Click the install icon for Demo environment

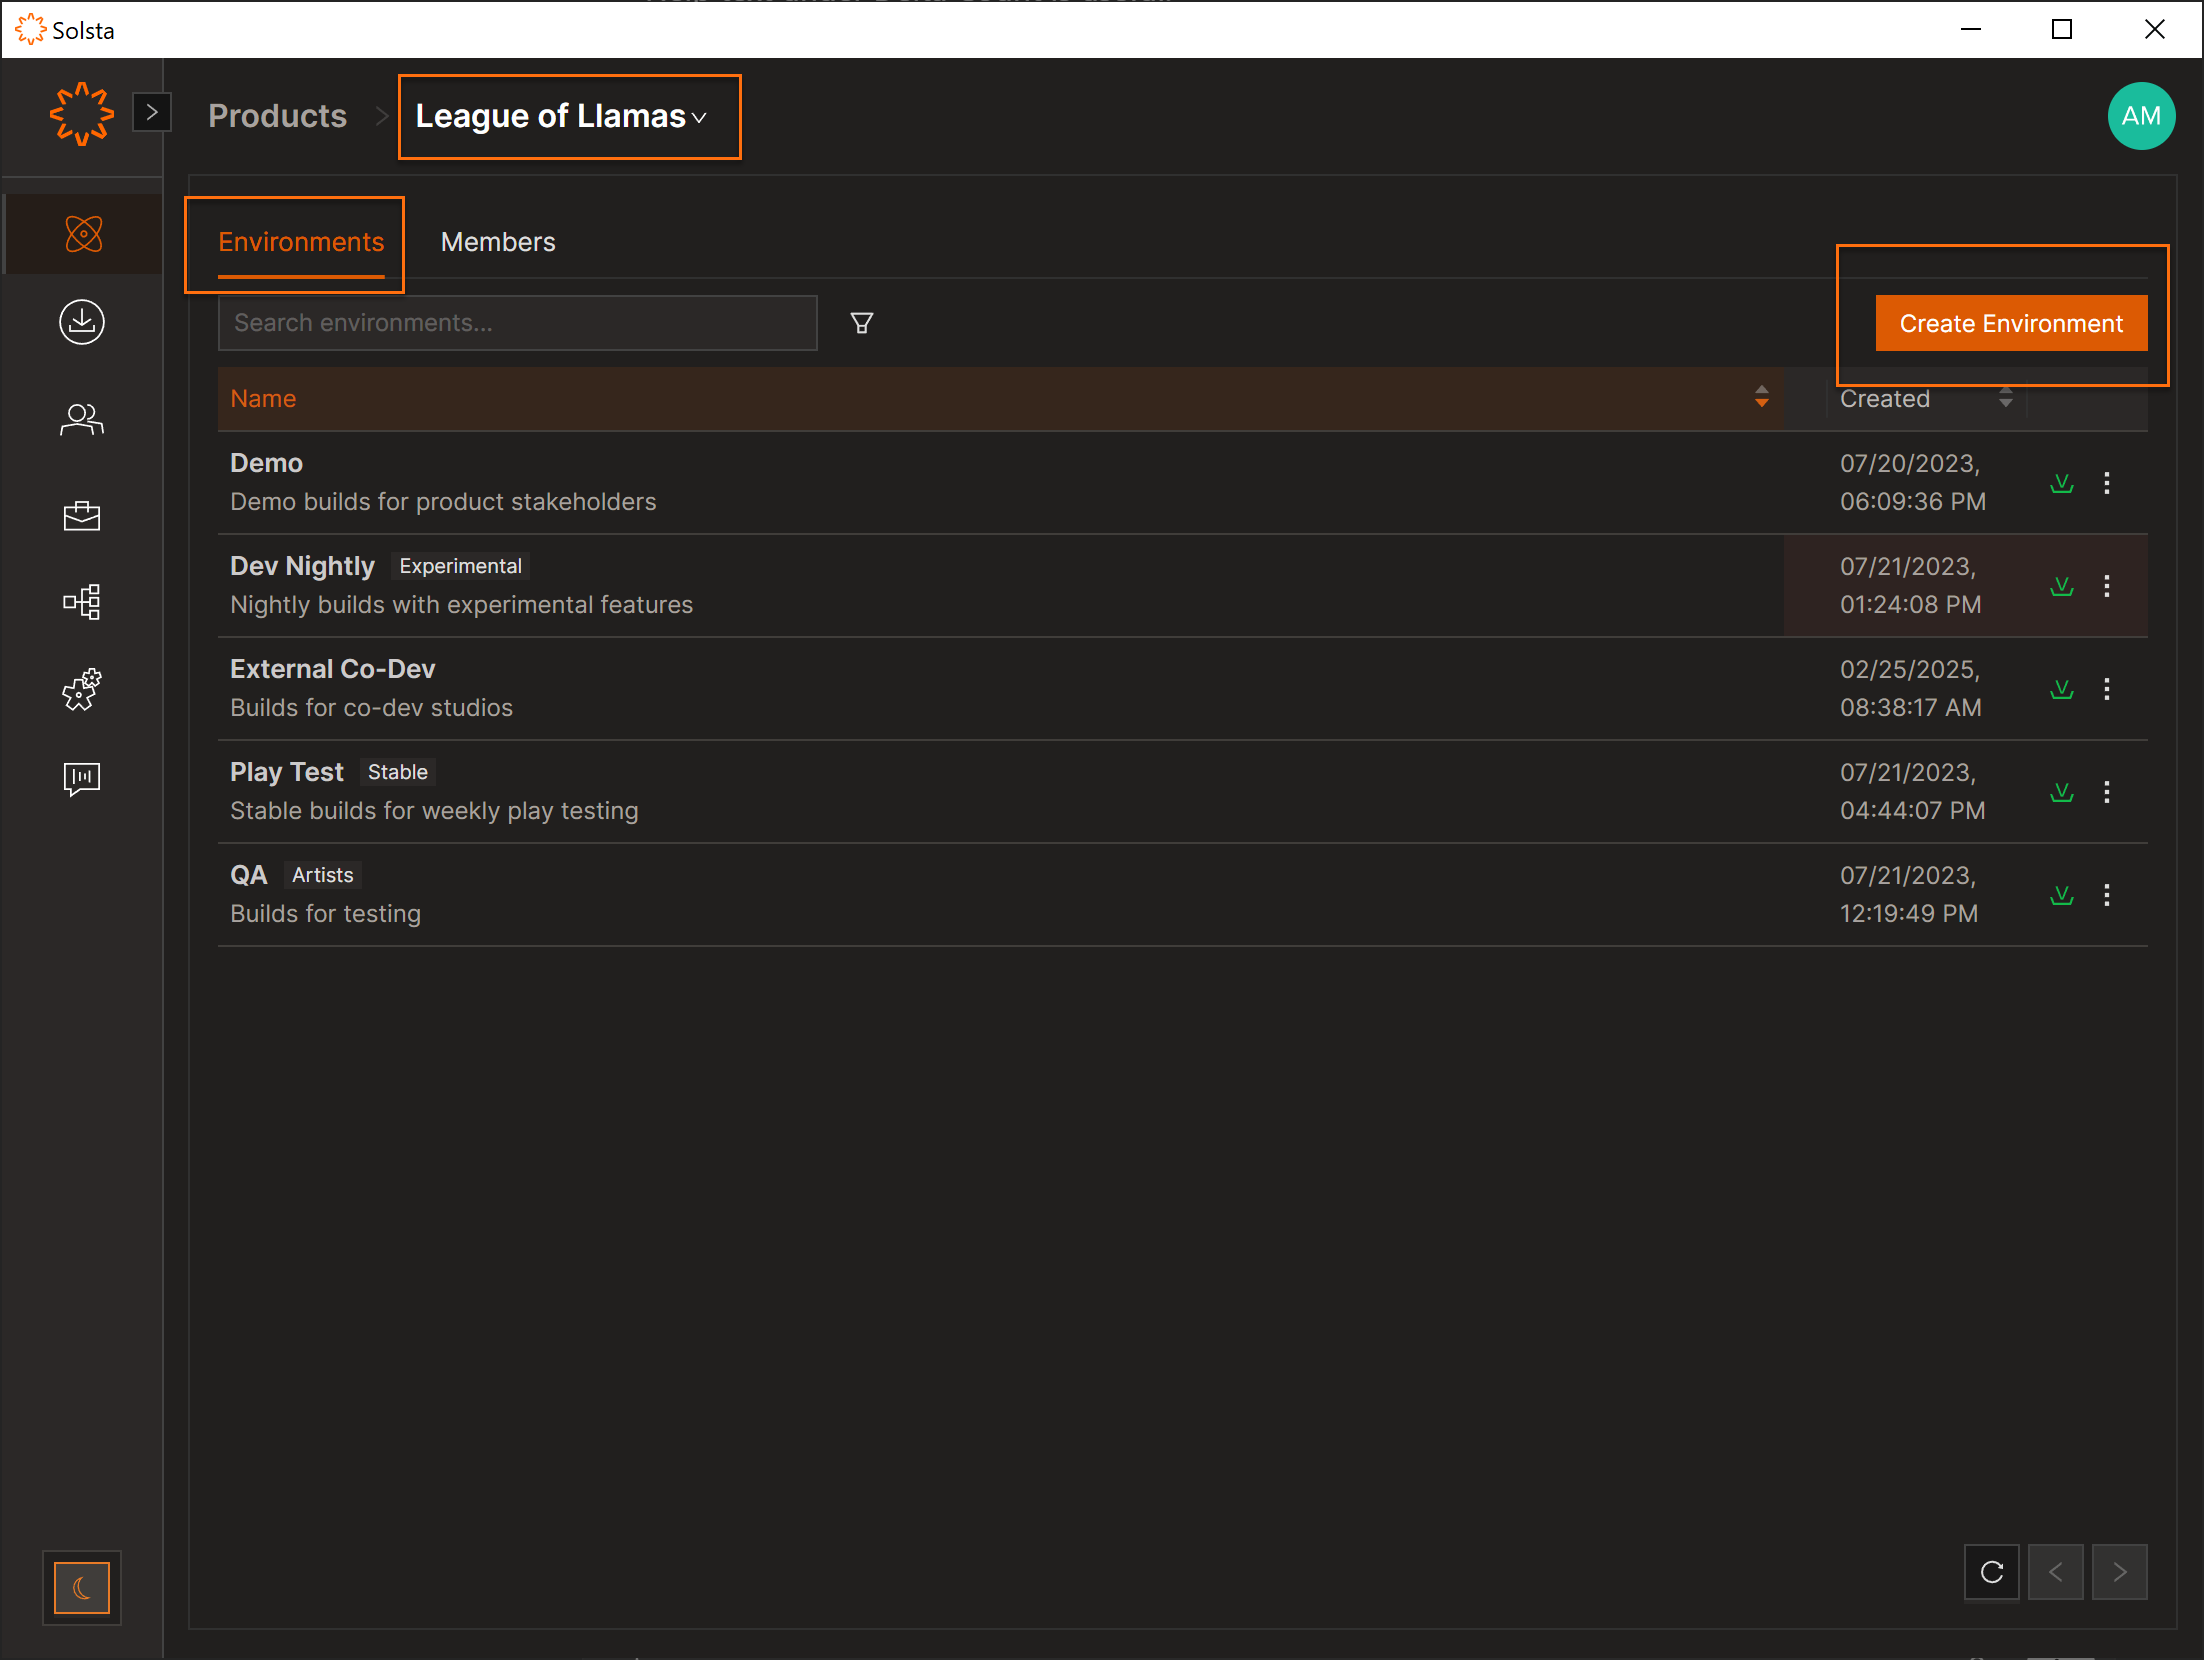(x=2061, y=484)
